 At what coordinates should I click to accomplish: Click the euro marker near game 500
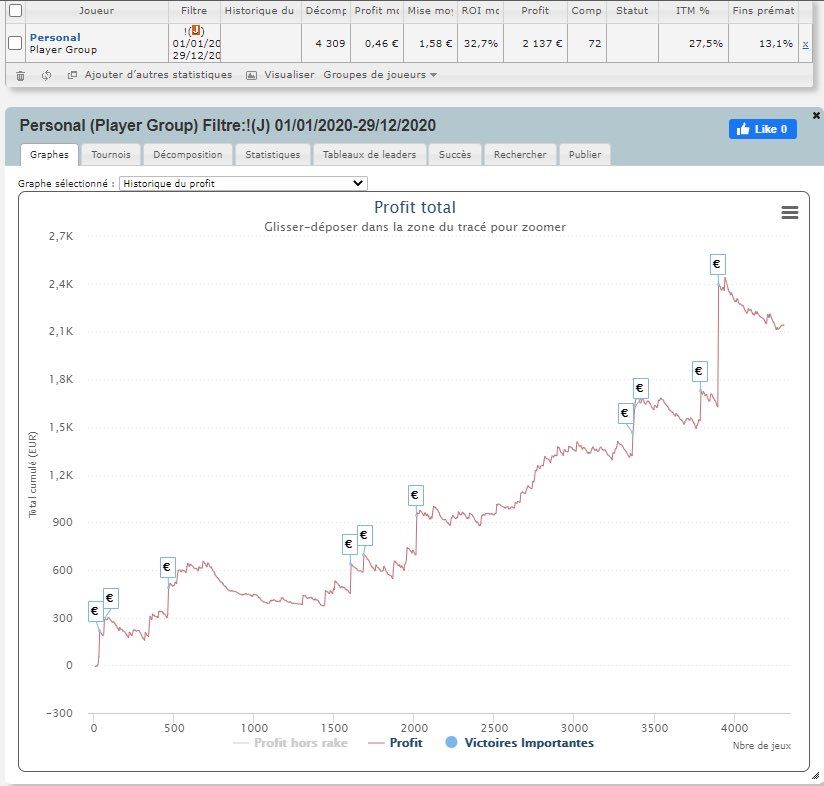[x=167, y=567]
